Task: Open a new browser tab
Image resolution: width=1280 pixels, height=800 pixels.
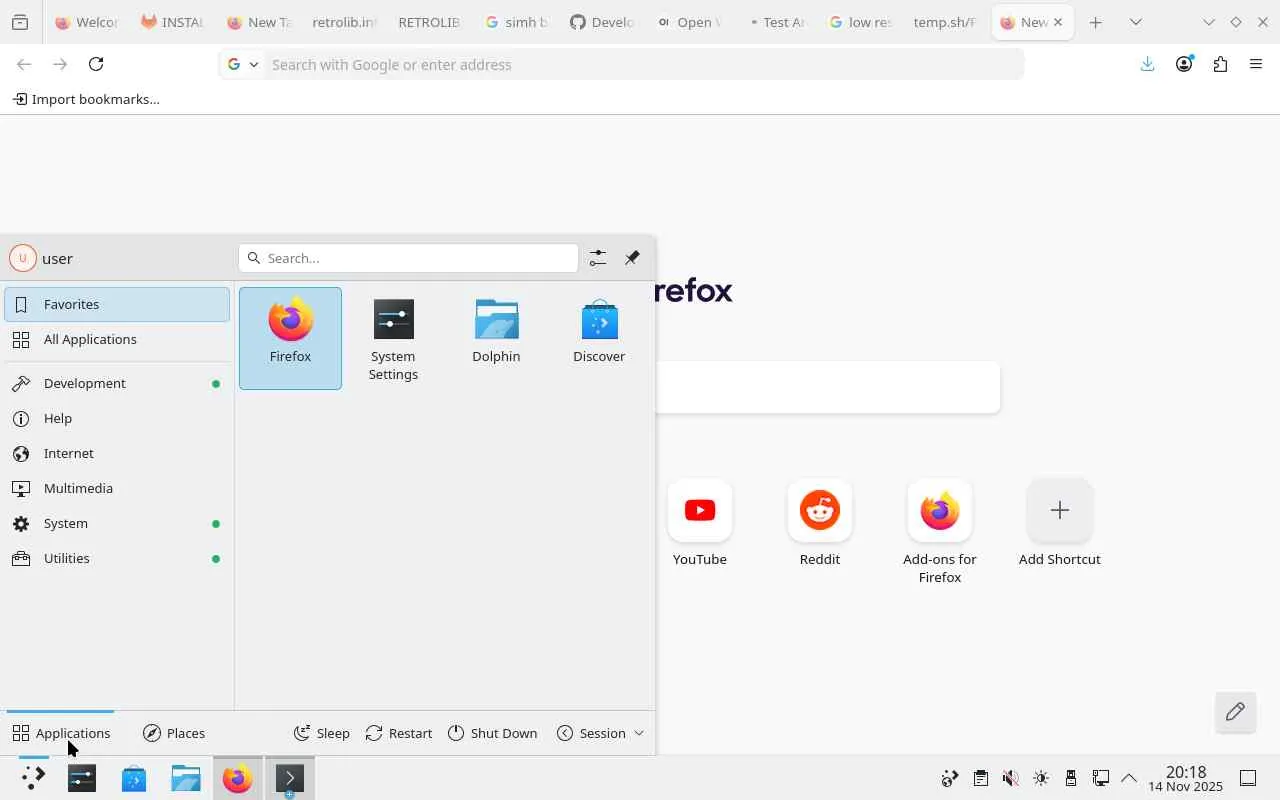Action: (x=1096, y=22)
